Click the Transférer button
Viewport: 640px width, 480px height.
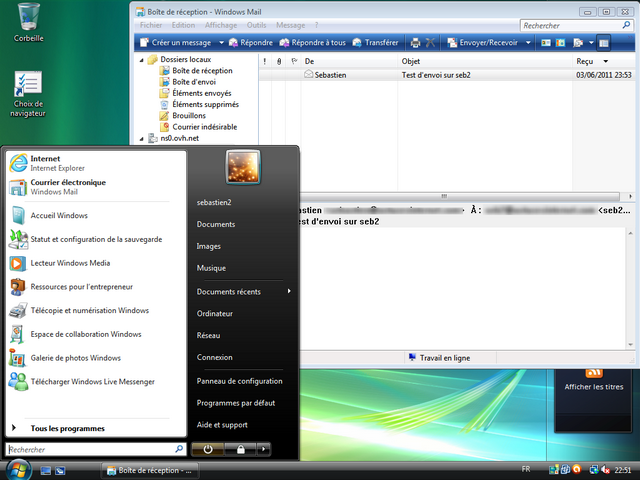point(375,42)
